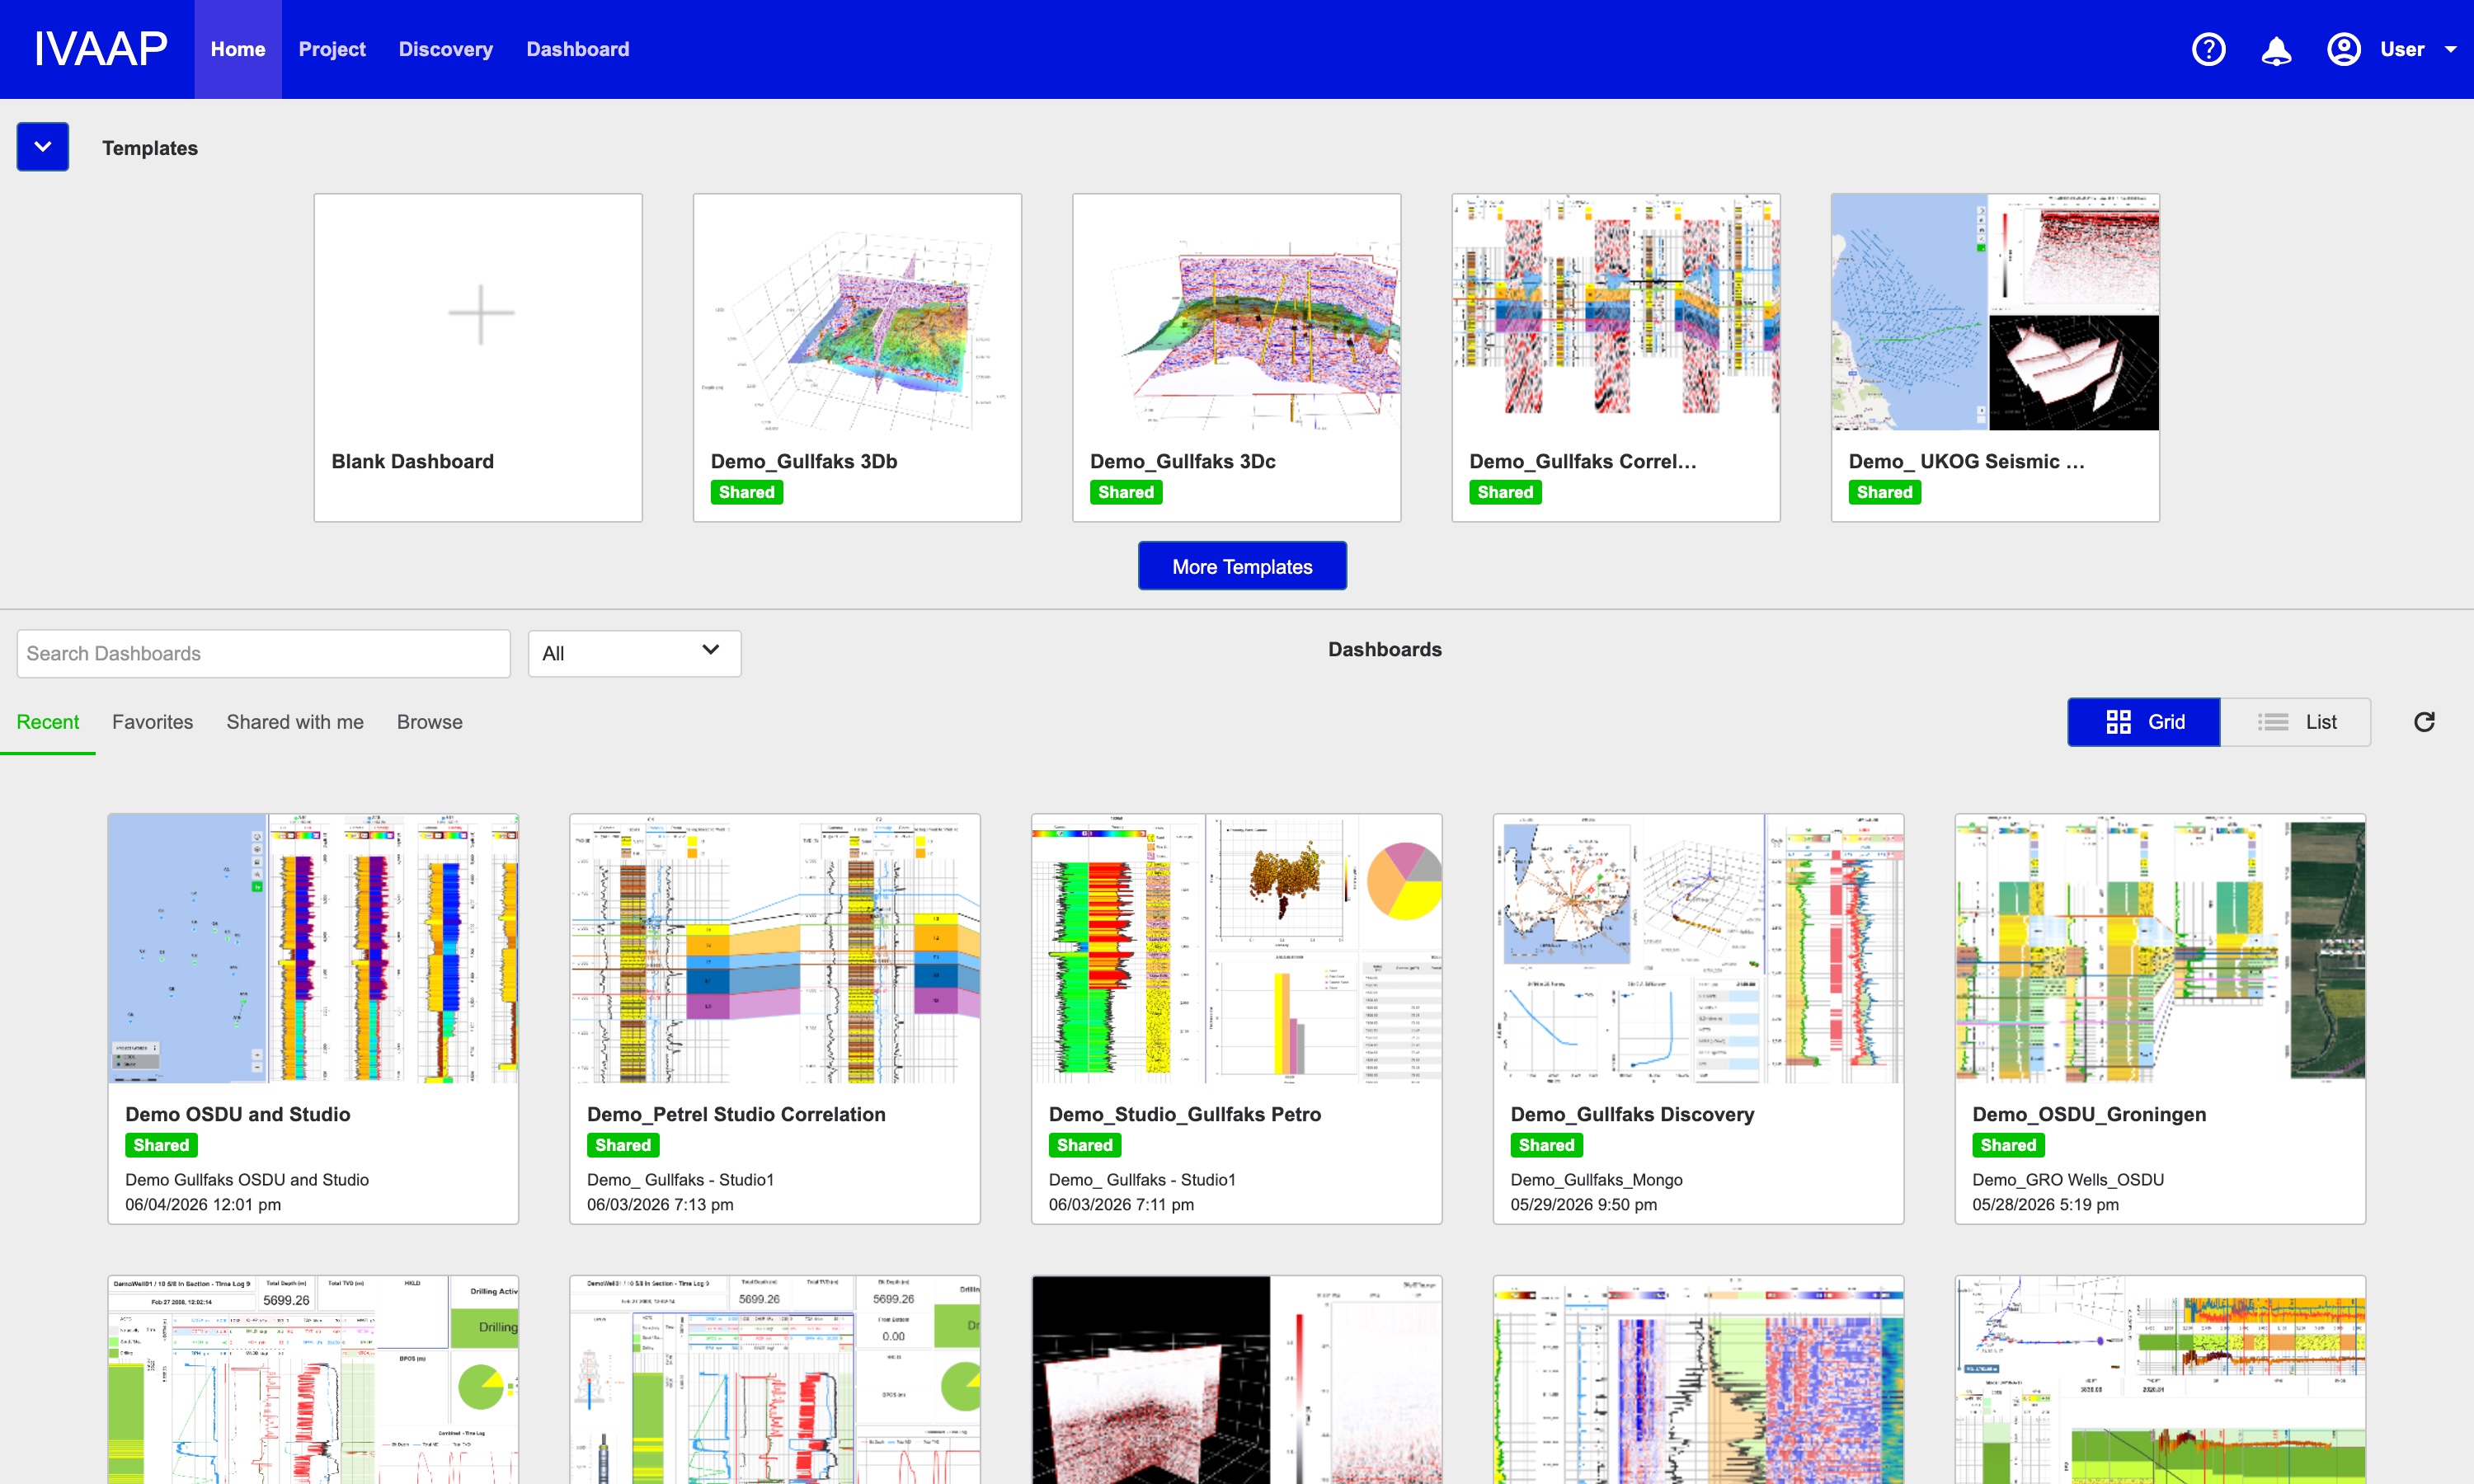Click the date '06/03/2026 7:11 pm'
This screenshot has width=2474, height=1484.
(x=1121, y=1204)
